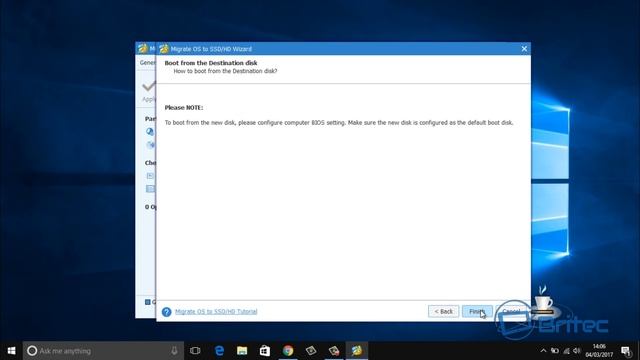Click the active MiniTool Partition Wizard taskbar icon
The height and width of the screenshot is (360, 640).
pos(357,351)
